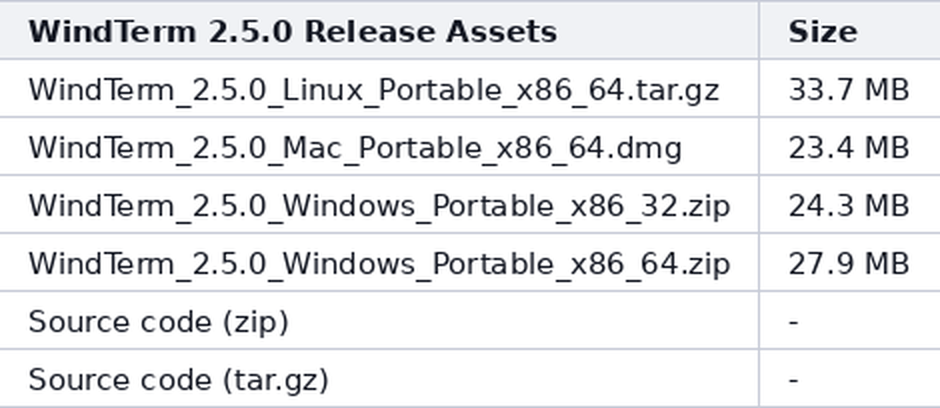Screen dimensions: 940x408
Task: Click the column divider in the Linux row
Action: click(759, 88)
